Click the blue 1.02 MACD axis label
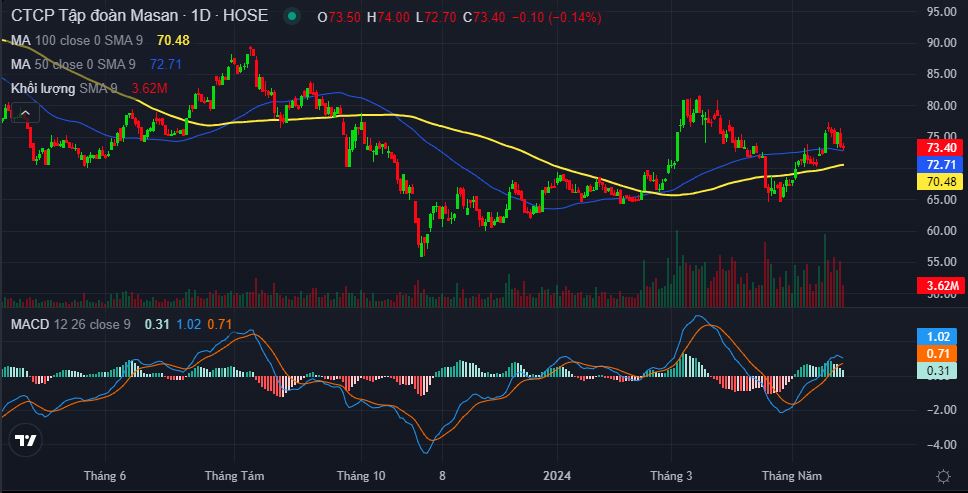 [x=939, y=337]
